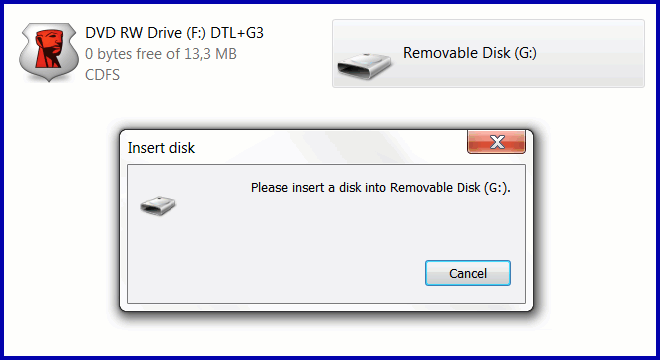
Task: Click the 'Please insert a disk' message text
Action: (381, 187)
